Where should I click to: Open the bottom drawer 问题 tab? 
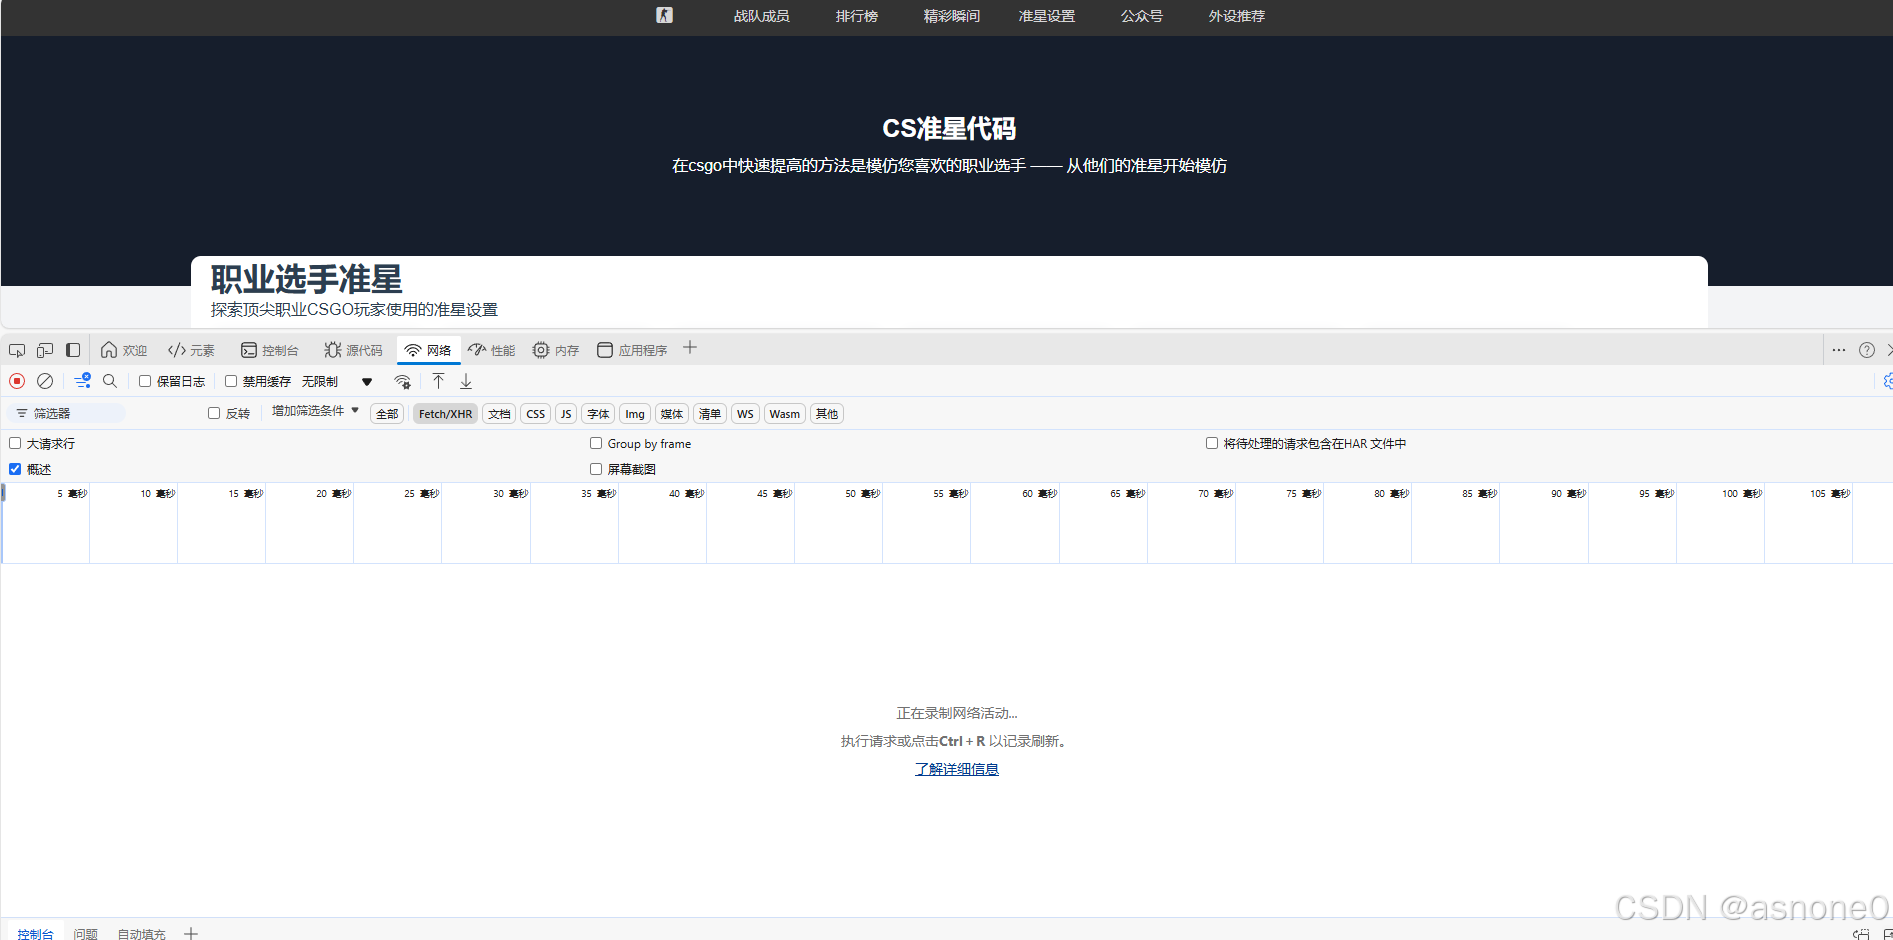pyautogui.click(x=86, y=933)
